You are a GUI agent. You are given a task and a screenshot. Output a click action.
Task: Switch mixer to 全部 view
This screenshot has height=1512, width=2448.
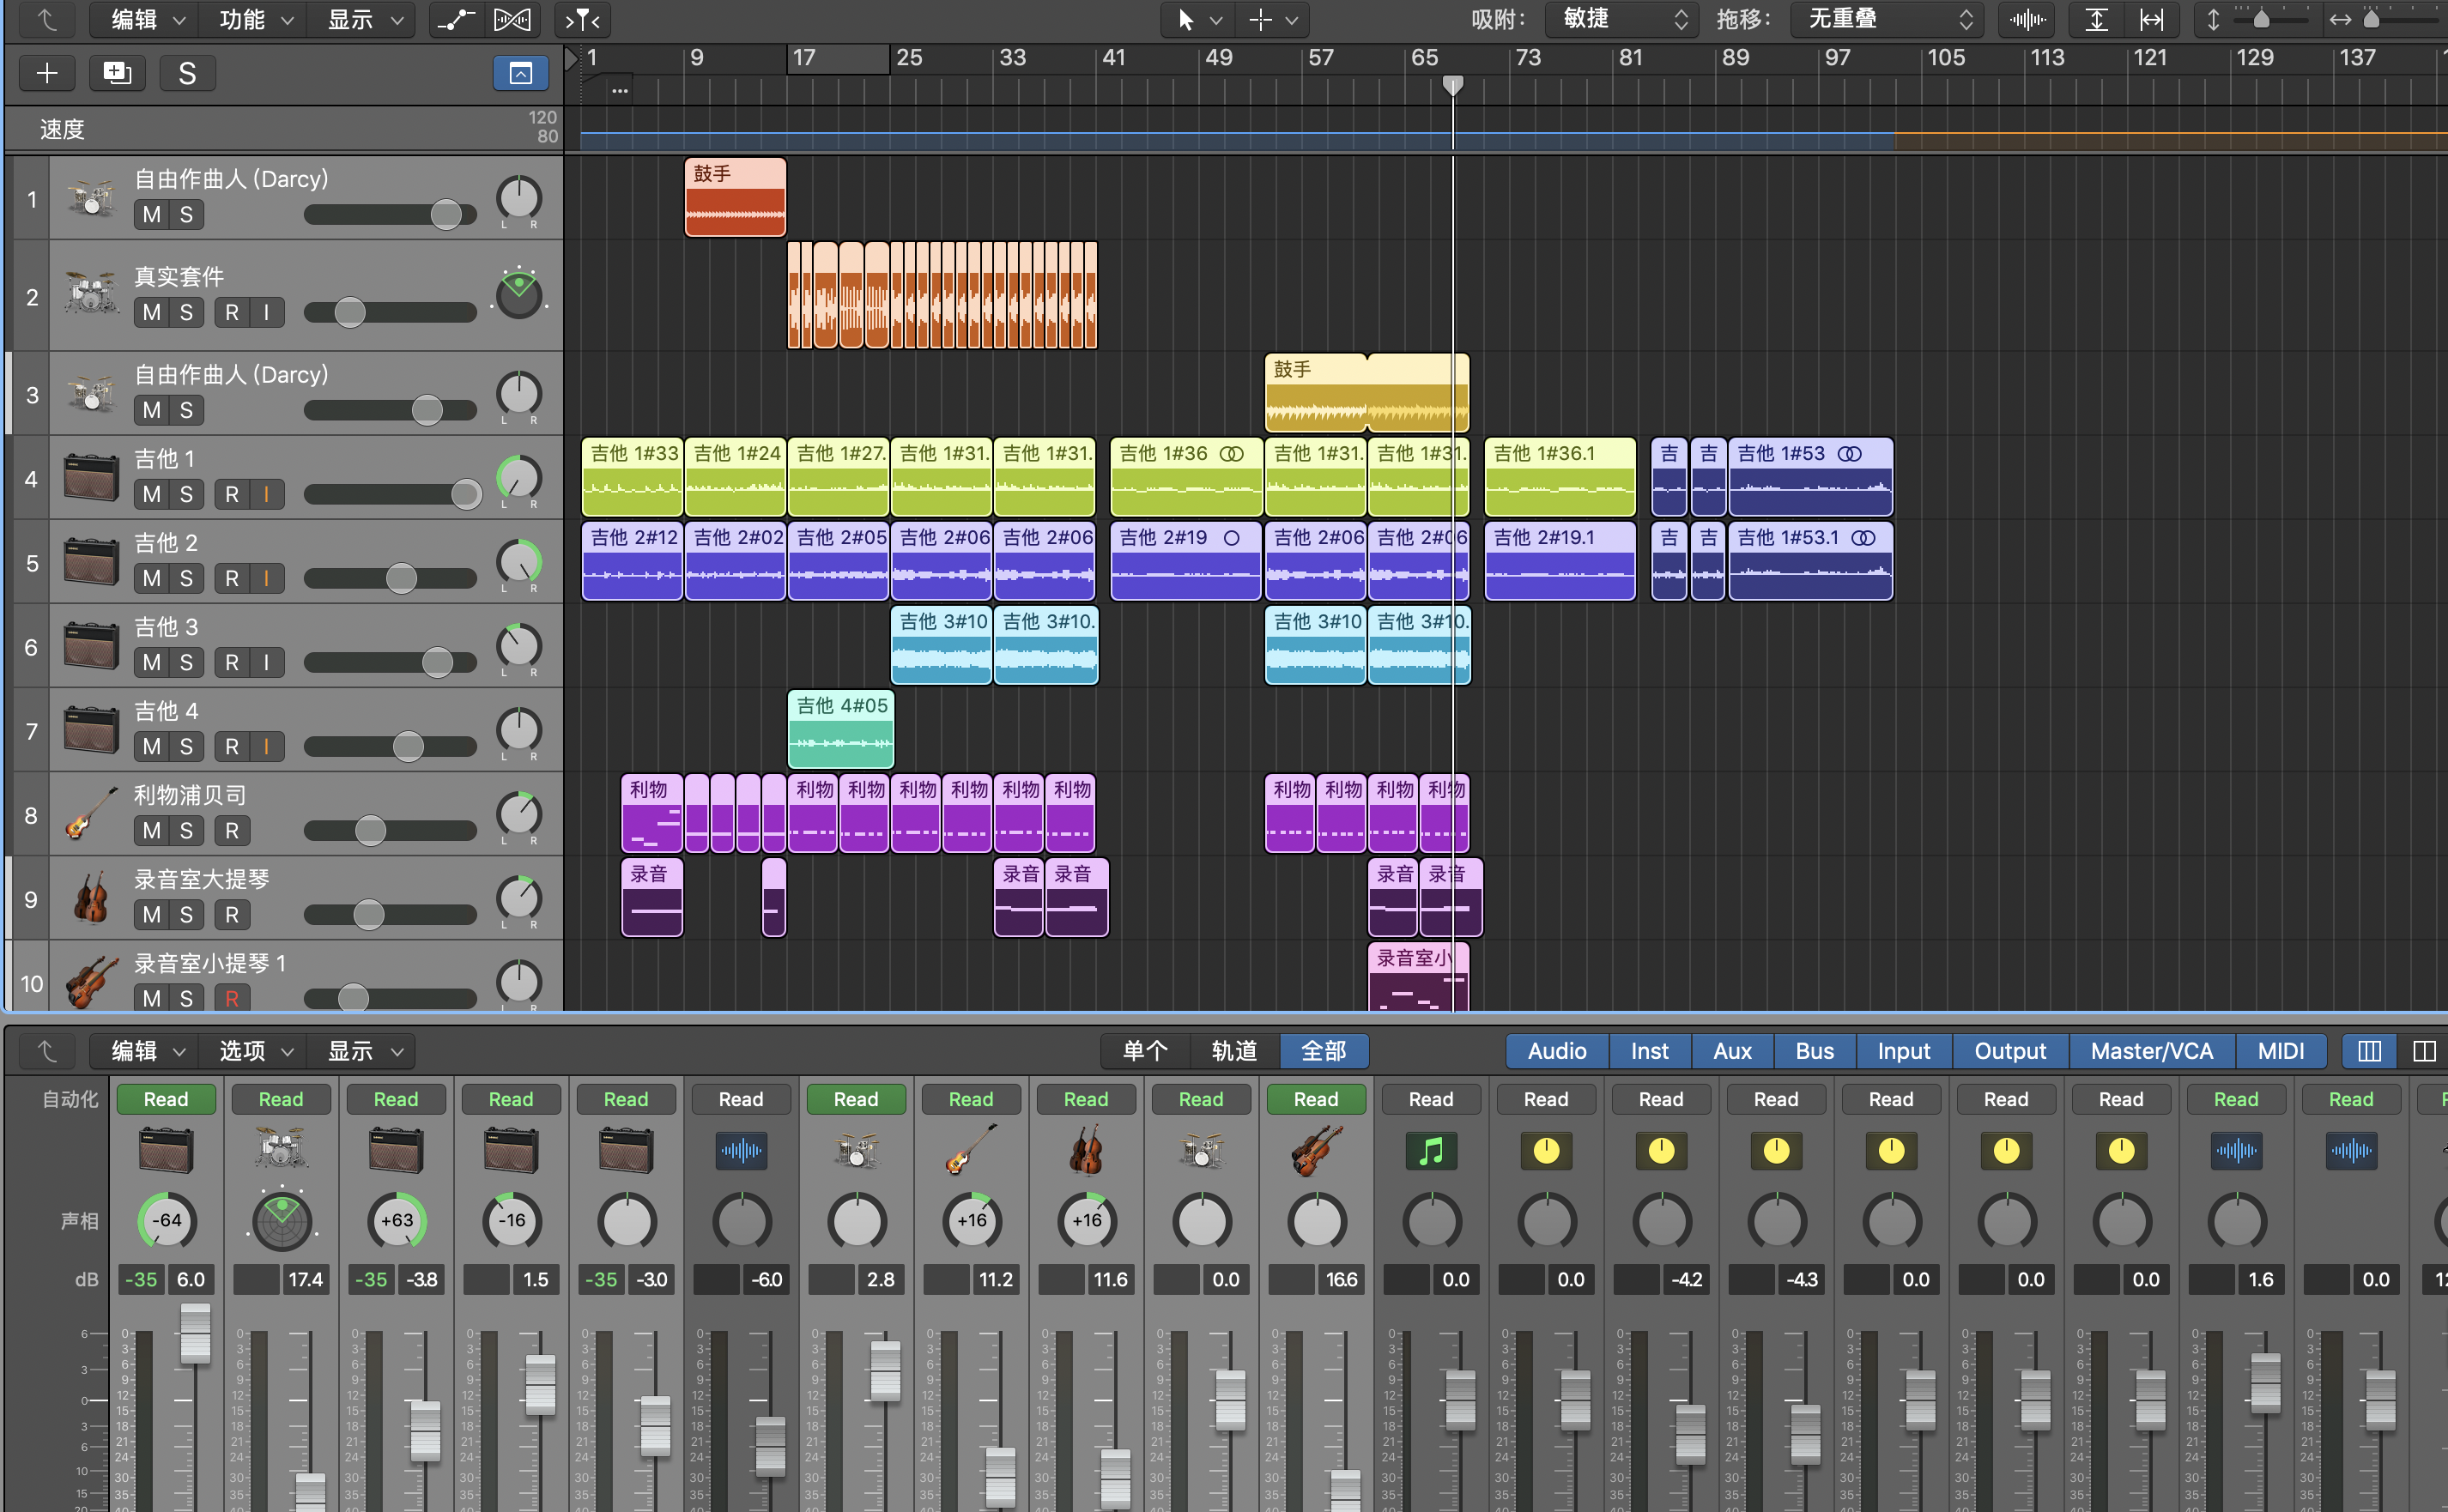click(x=1324, y=1051)
